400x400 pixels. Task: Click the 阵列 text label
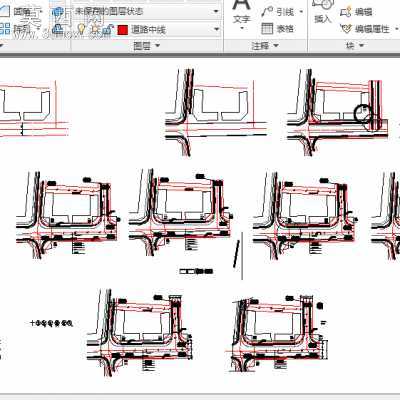[22, 29]
